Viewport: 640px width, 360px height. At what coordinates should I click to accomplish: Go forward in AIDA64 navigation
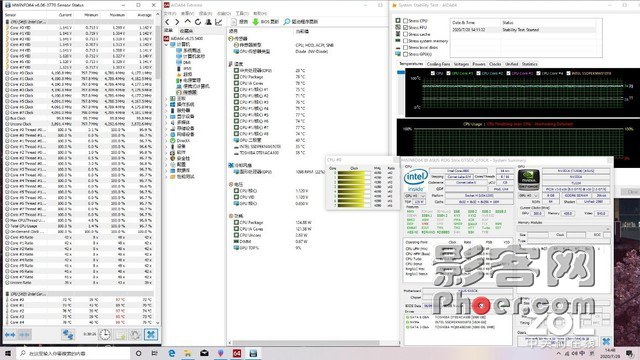pos(177,22)
